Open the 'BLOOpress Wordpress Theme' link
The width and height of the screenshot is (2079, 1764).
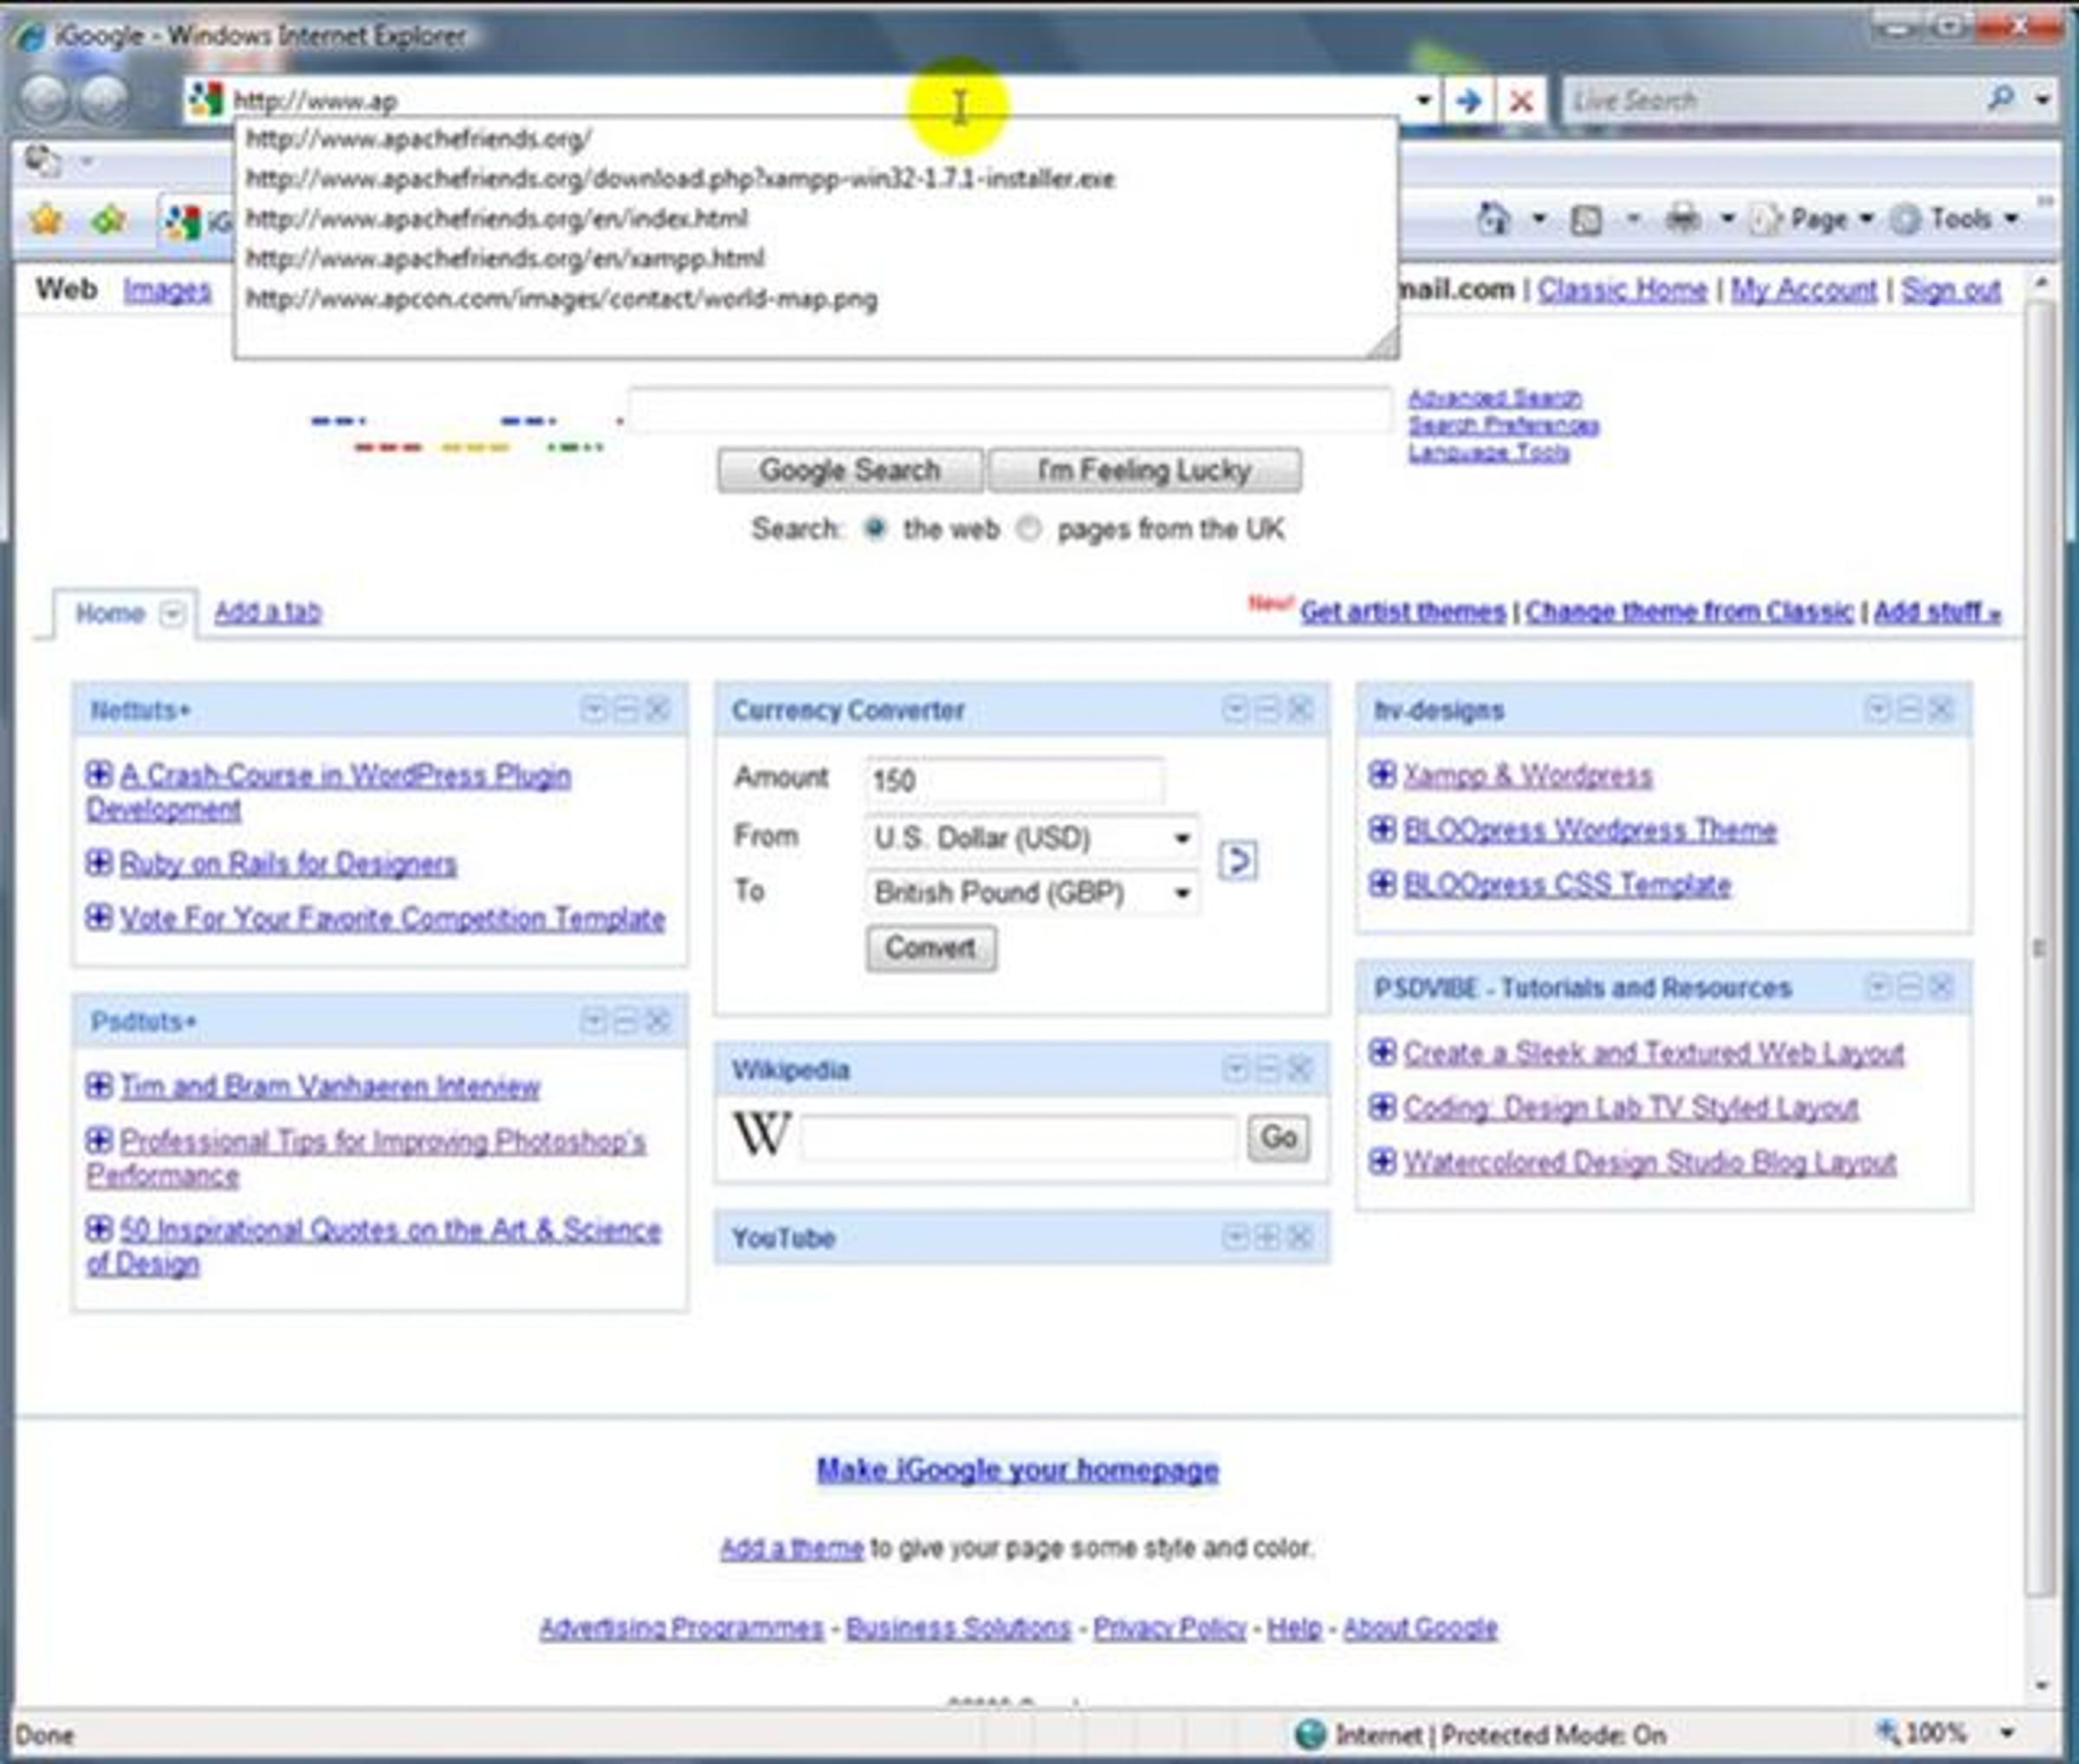tap(1590, 829)
